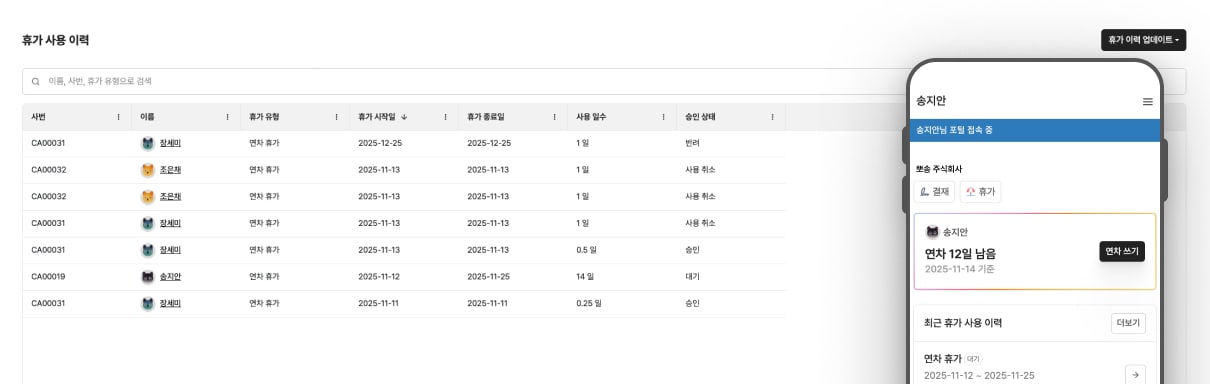Sort by the 승인 상태 column header
This screenshot has height=384, width=1210.
[x=700, y=117]
